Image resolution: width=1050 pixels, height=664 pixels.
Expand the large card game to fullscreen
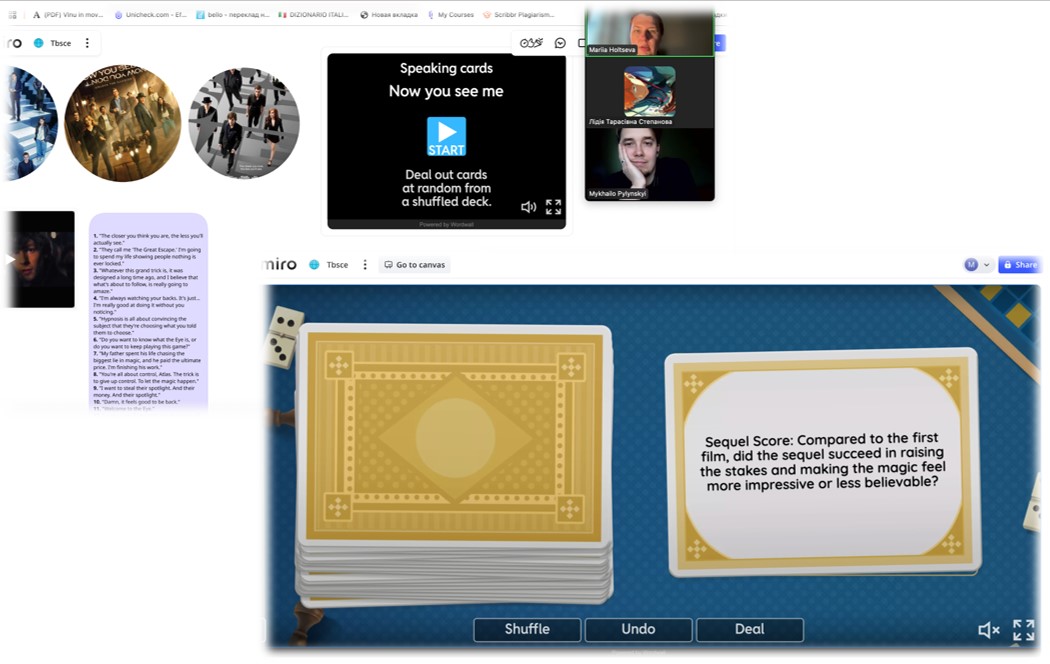tap(1023, 629)
